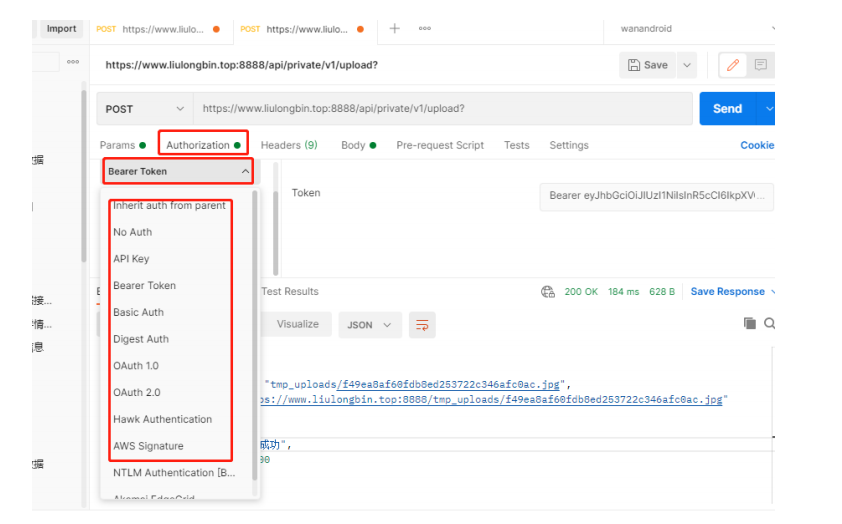Screen dimensions: 842x524
Task: Choose NTLM Authentication option
Action: point(174,473)
